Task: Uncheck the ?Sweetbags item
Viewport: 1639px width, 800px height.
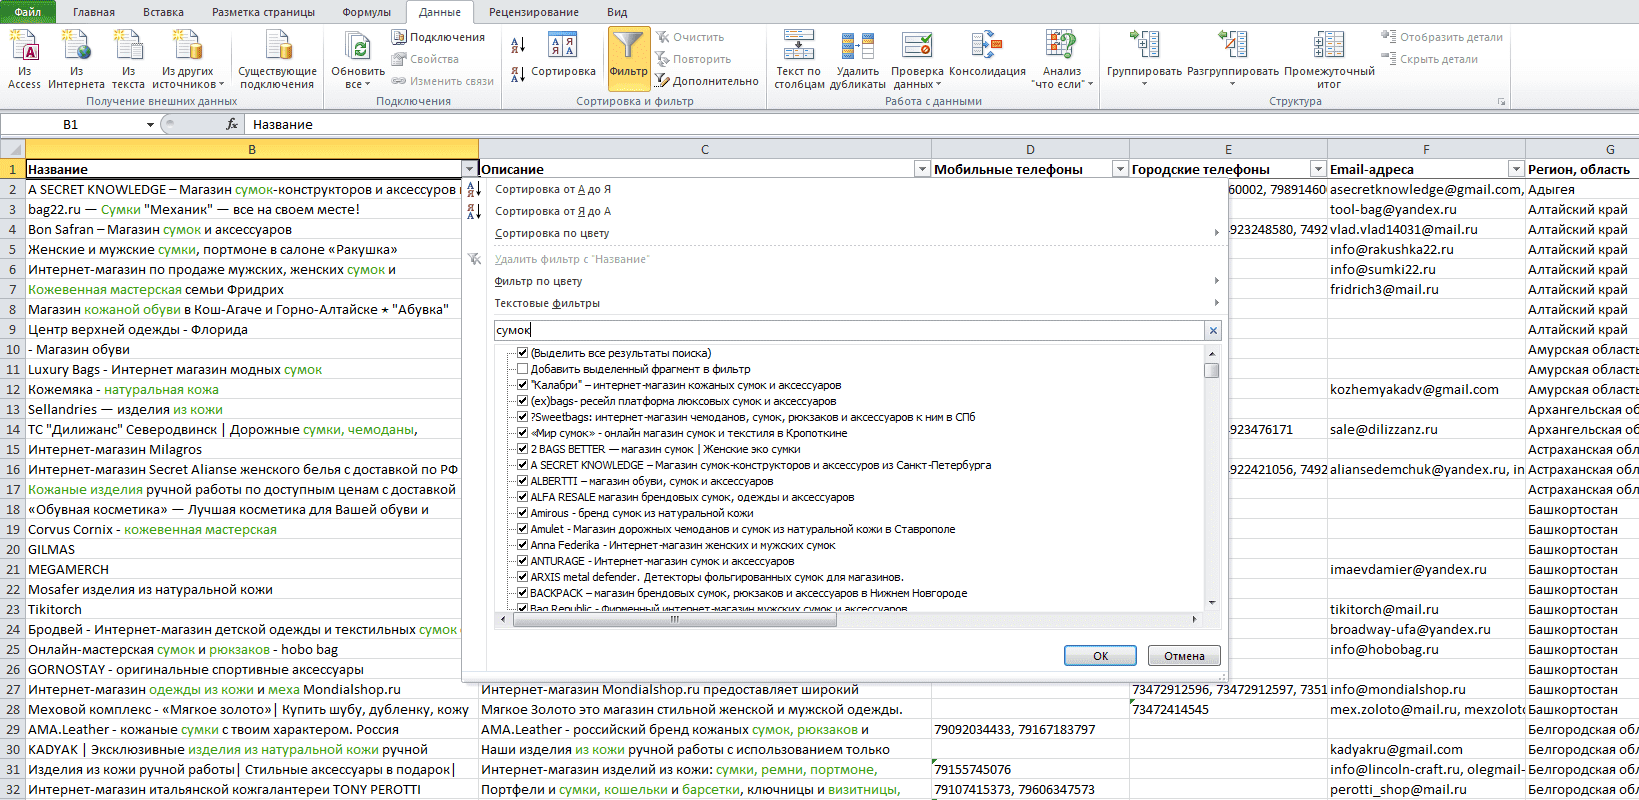Action: click(x=522, y=417)
